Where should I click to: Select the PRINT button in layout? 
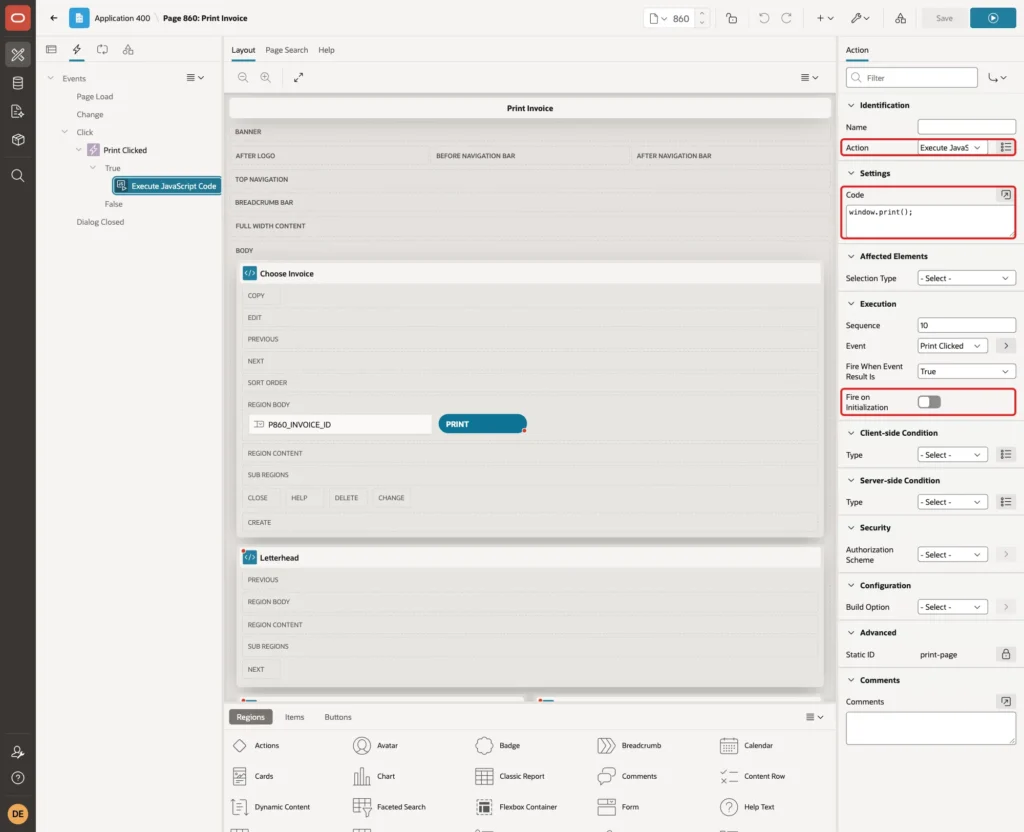click(482, 424)
